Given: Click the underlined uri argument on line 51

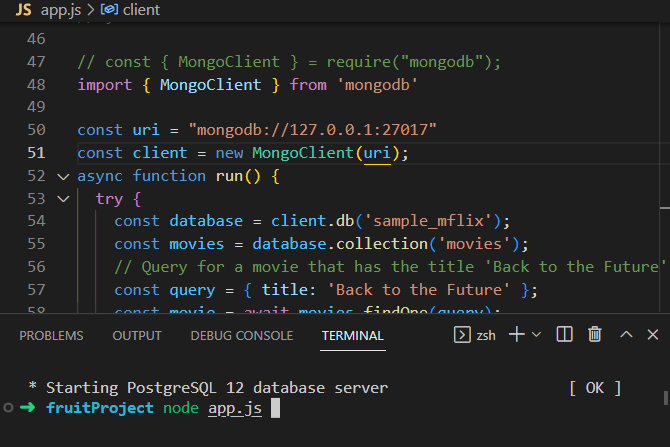Looking at the screenshot, I should pyautogui.click(x=377, y=153).
